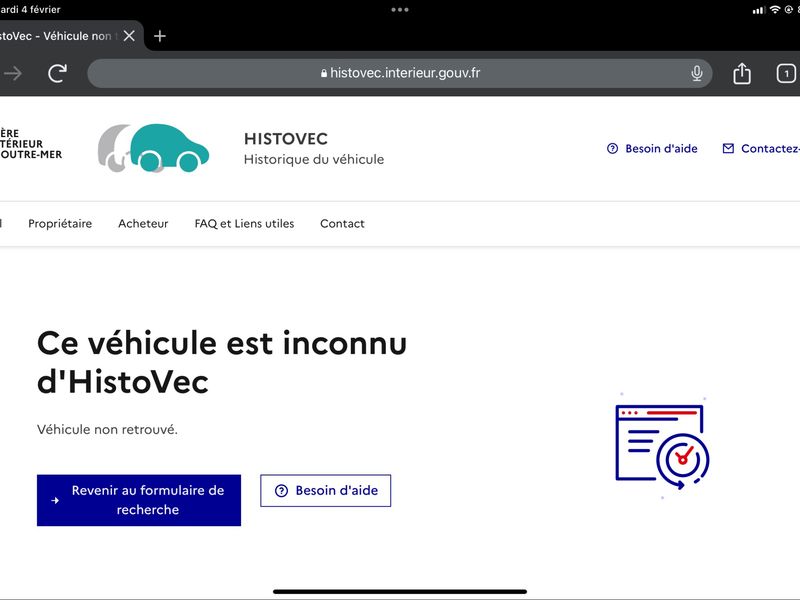Go to the Acheteur menu
This screenshot has height=600, width=800.
tap(143, 223)
